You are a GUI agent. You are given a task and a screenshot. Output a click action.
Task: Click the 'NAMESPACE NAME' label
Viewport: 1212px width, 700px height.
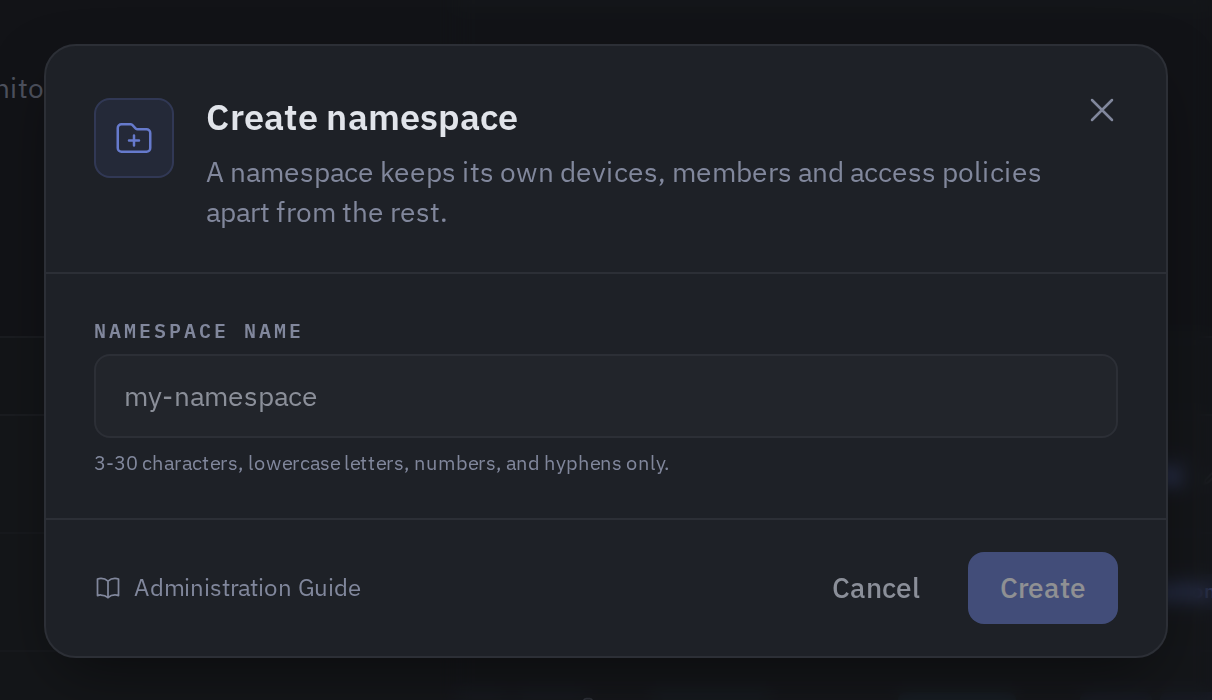(x=198, y=331)
